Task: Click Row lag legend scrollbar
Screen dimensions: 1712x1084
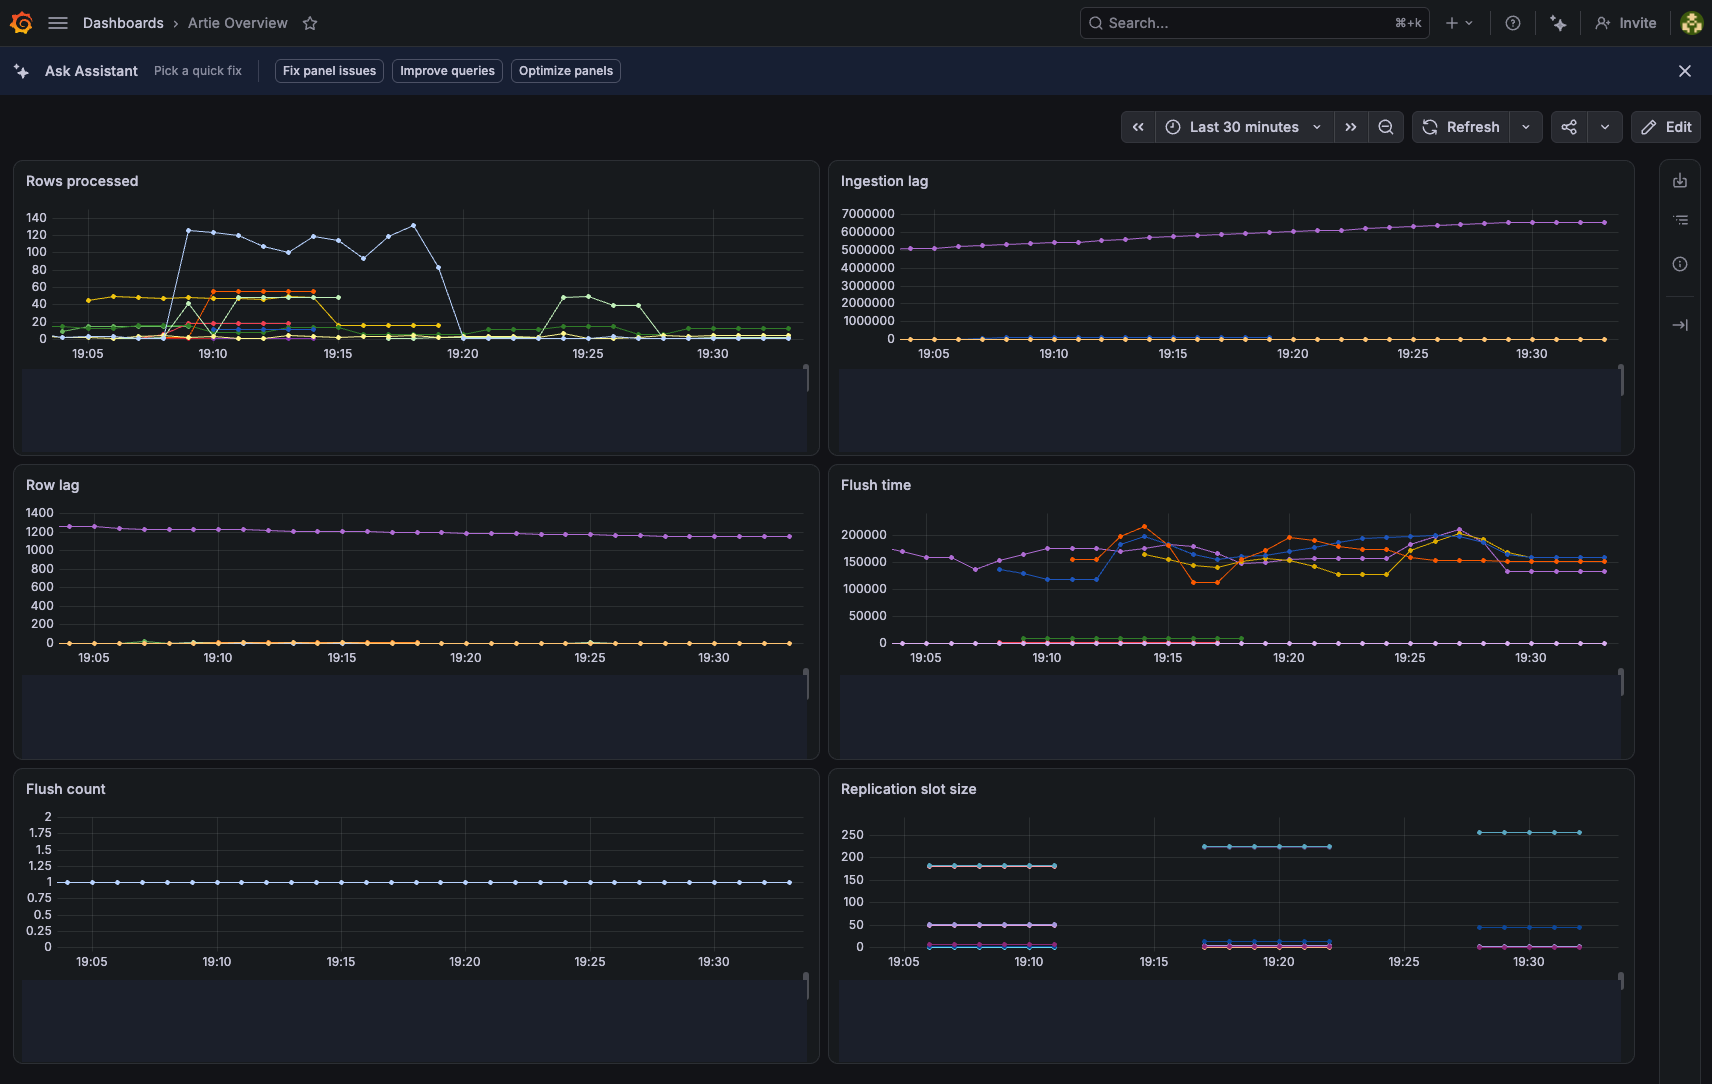Action: click(x=806, y=684)
